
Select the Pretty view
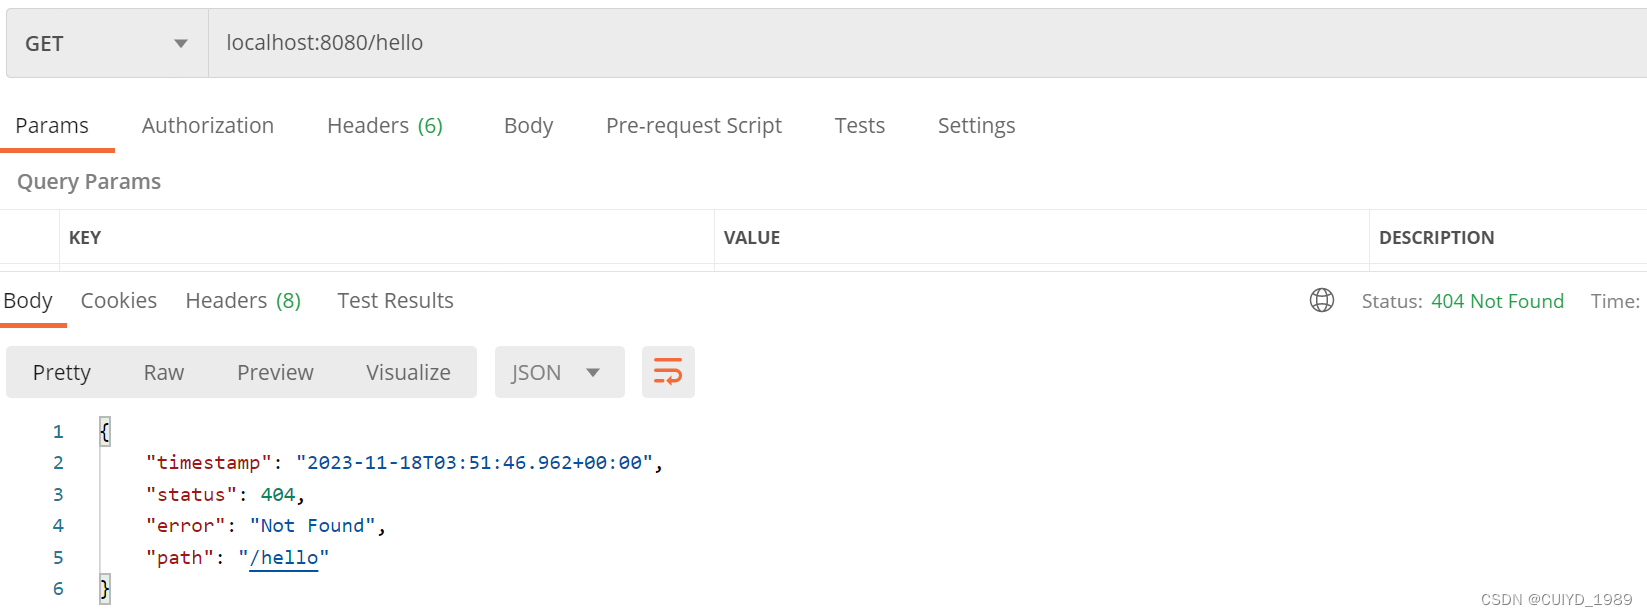pyautogui.click(x=62, y=373)
